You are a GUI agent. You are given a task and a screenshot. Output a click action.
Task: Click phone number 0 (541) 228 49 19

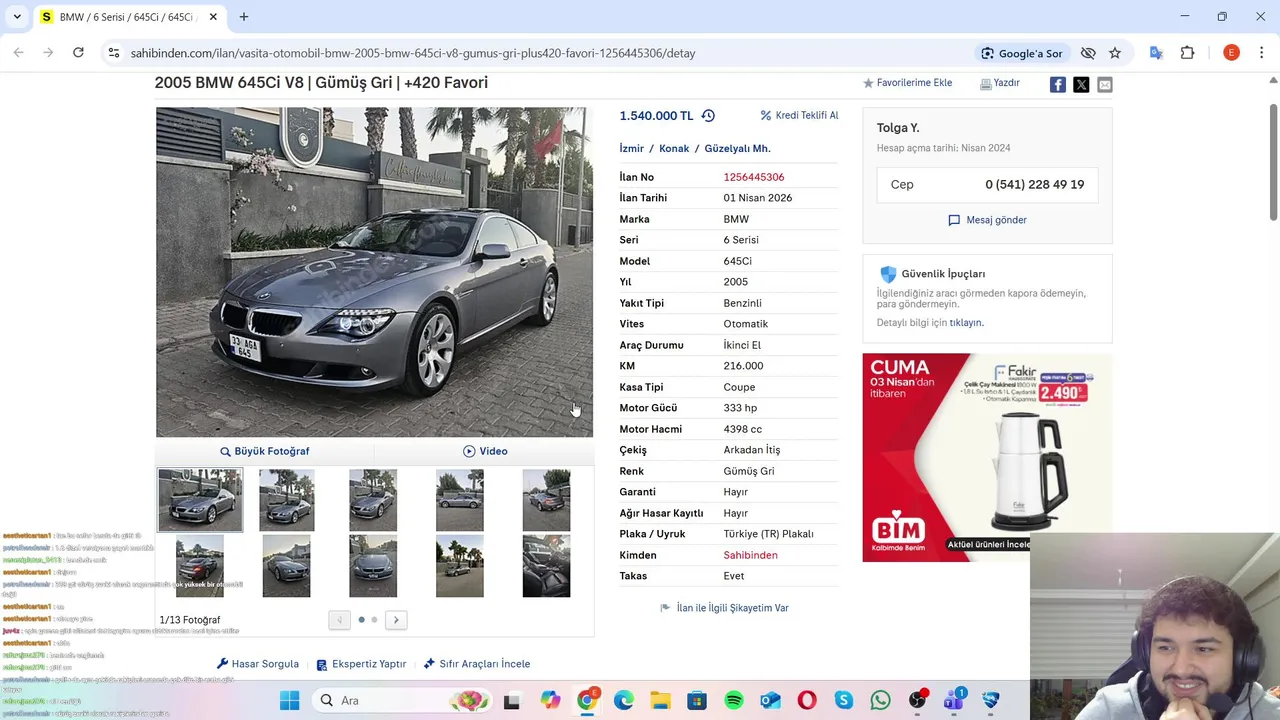[1034, 184]
